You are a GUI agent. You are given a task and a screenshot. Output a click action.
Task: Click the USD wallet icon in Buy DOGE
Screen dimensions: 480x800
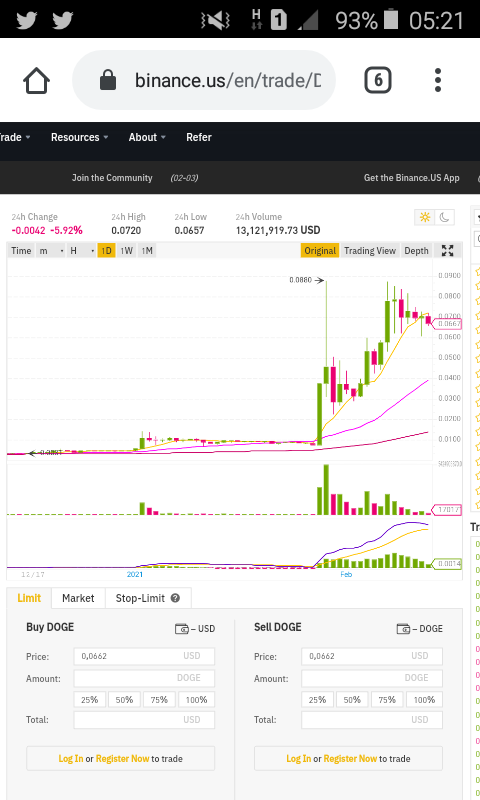pos(182,629)
